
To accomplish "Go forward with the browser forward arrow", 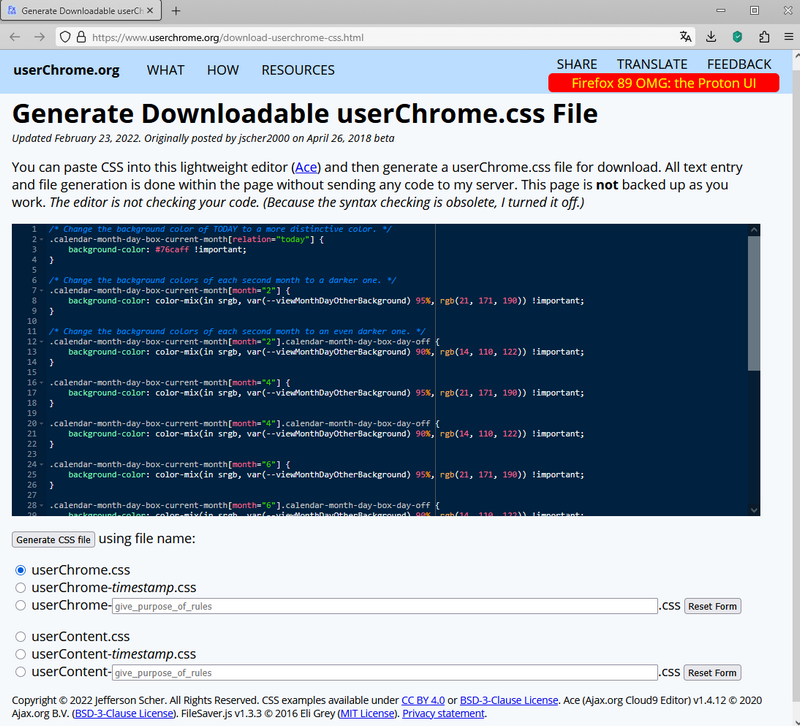I will pyautogui.click(x=39, y=37).
